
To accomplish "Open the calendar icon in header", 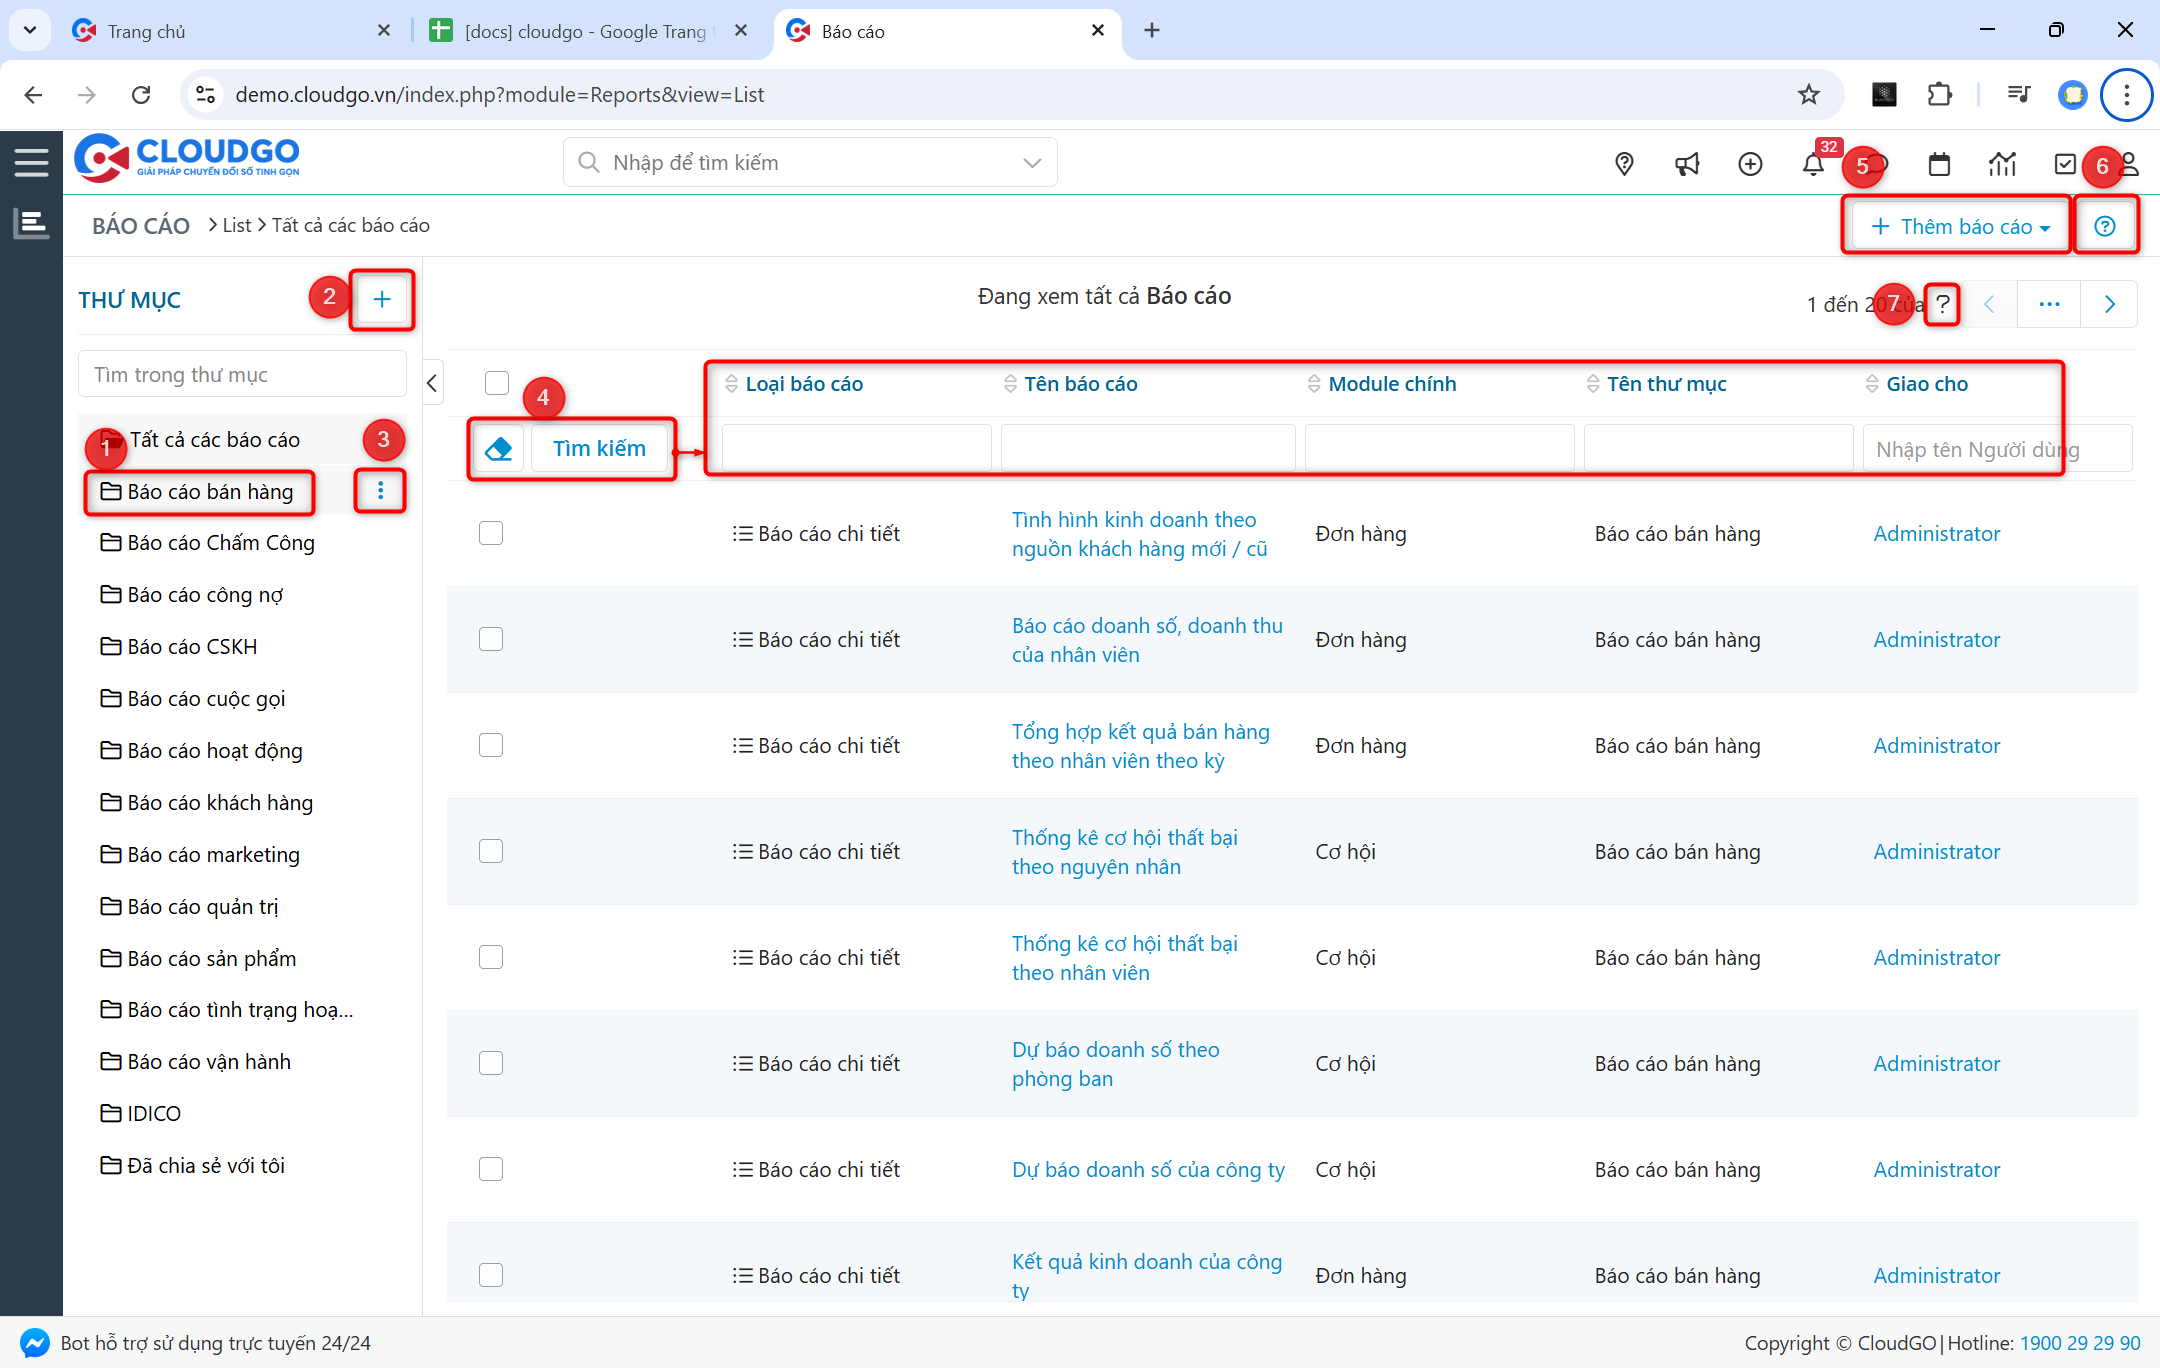I will click(x=1939, y=164).
